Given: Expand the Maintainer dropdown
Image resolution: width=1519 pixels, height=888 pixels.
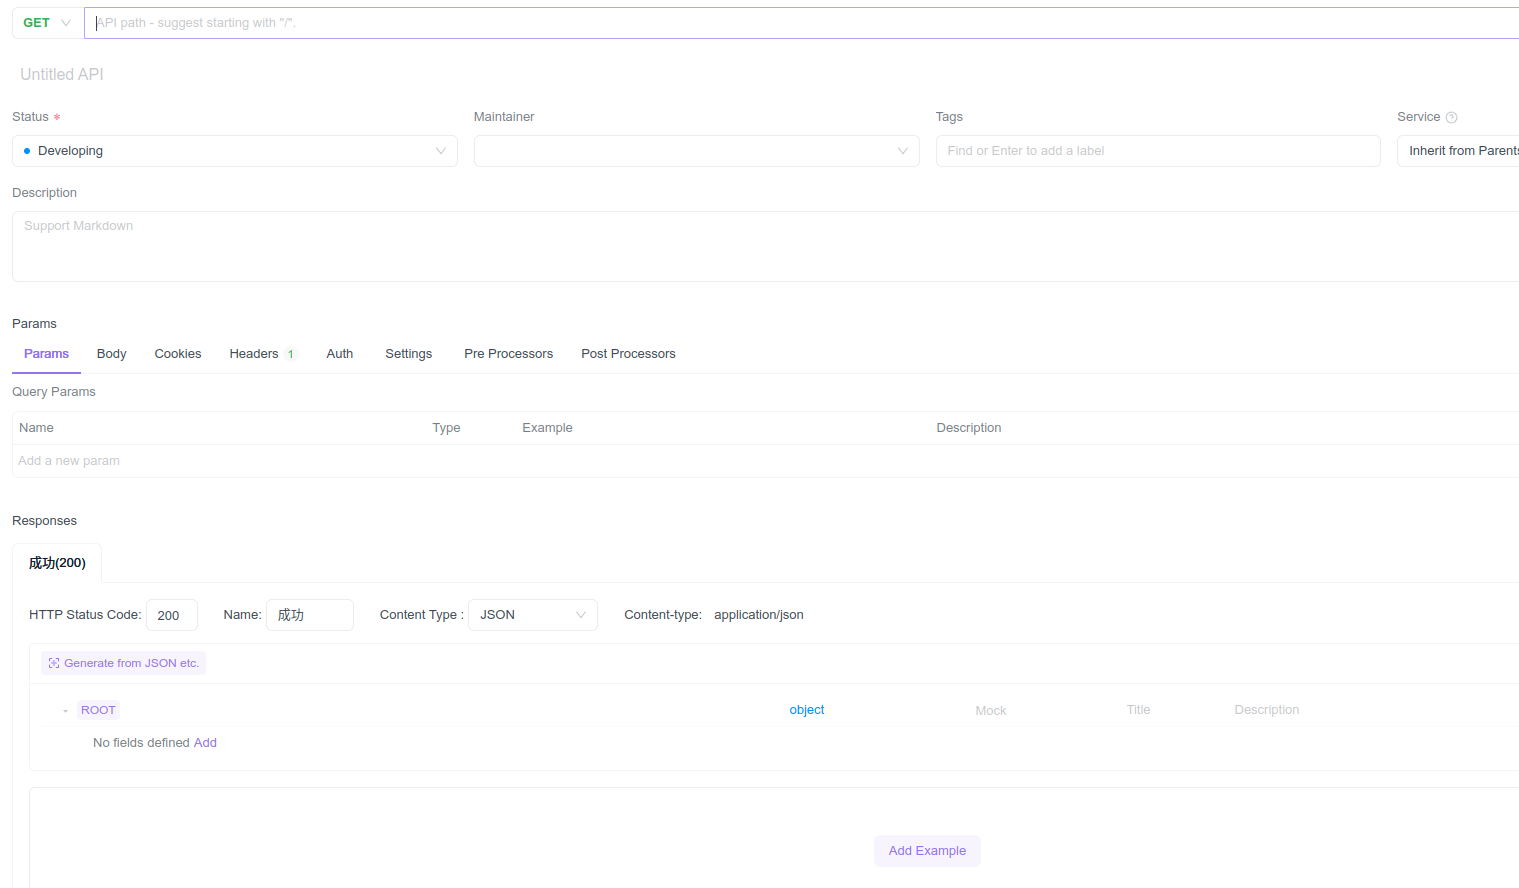Looking at the screenshot, I should point(696,151).
